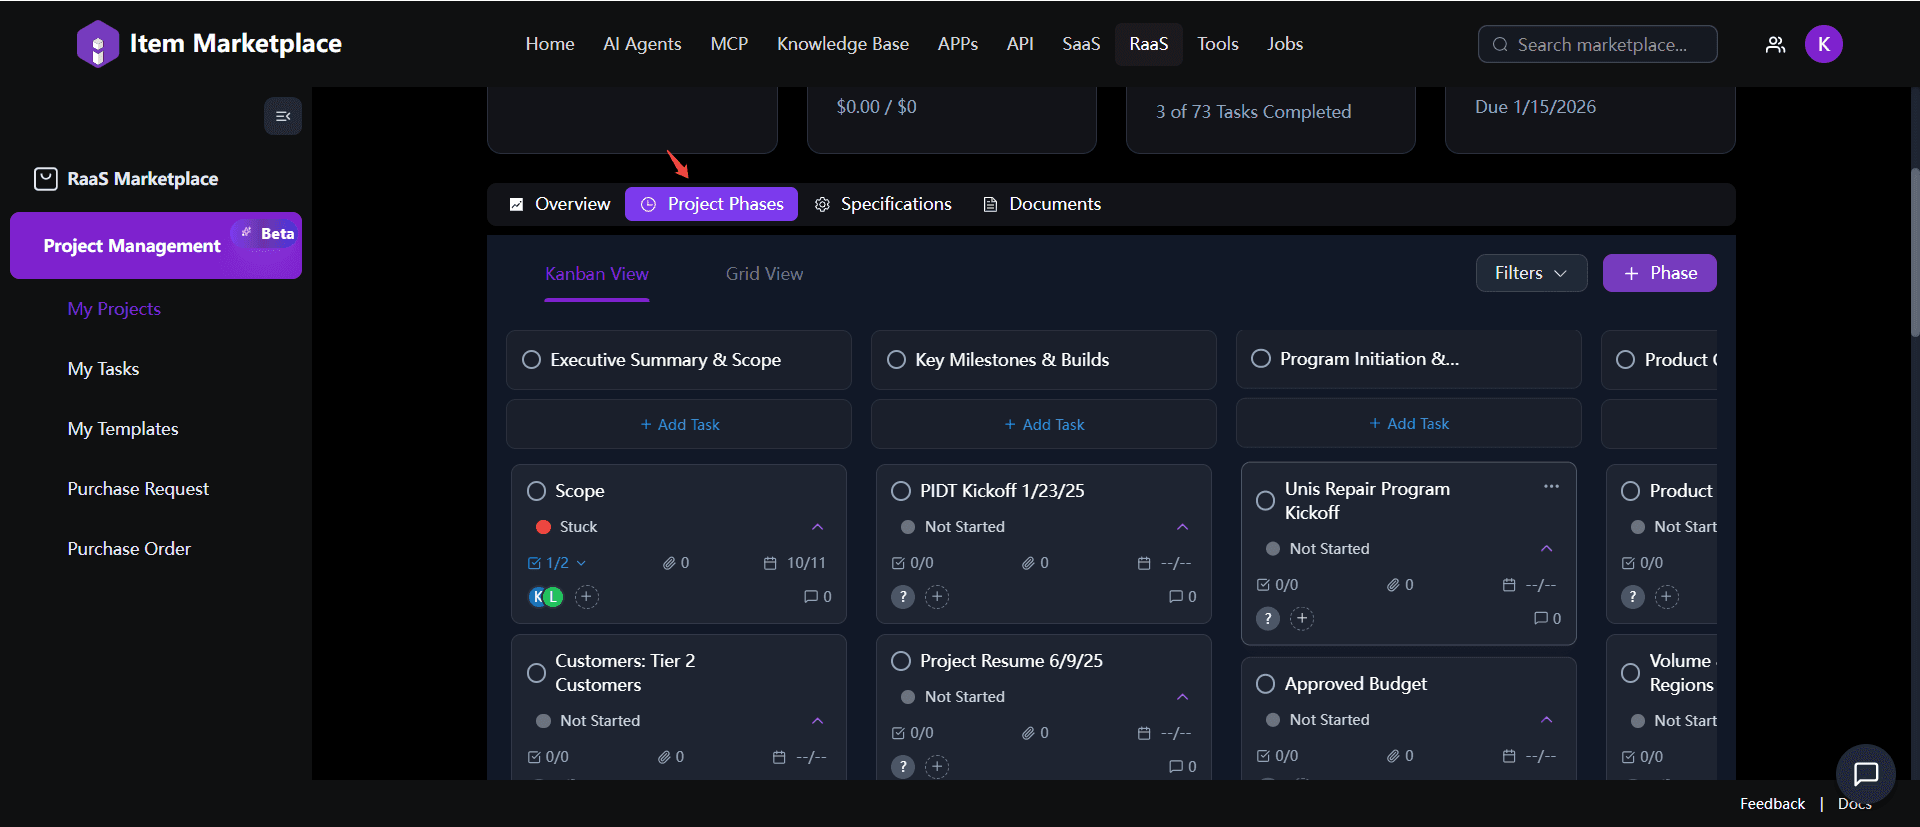
Task: Open the options menu on Unis Repair Program Kickoff
Action: (1551, 487)
